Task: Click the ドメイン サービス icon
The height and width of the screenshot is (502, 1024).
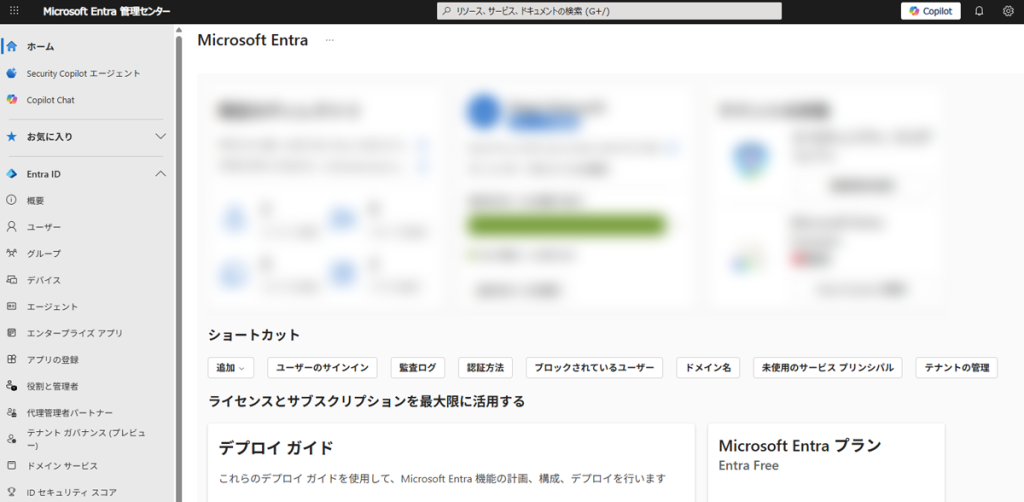Action: coord(12,465)
